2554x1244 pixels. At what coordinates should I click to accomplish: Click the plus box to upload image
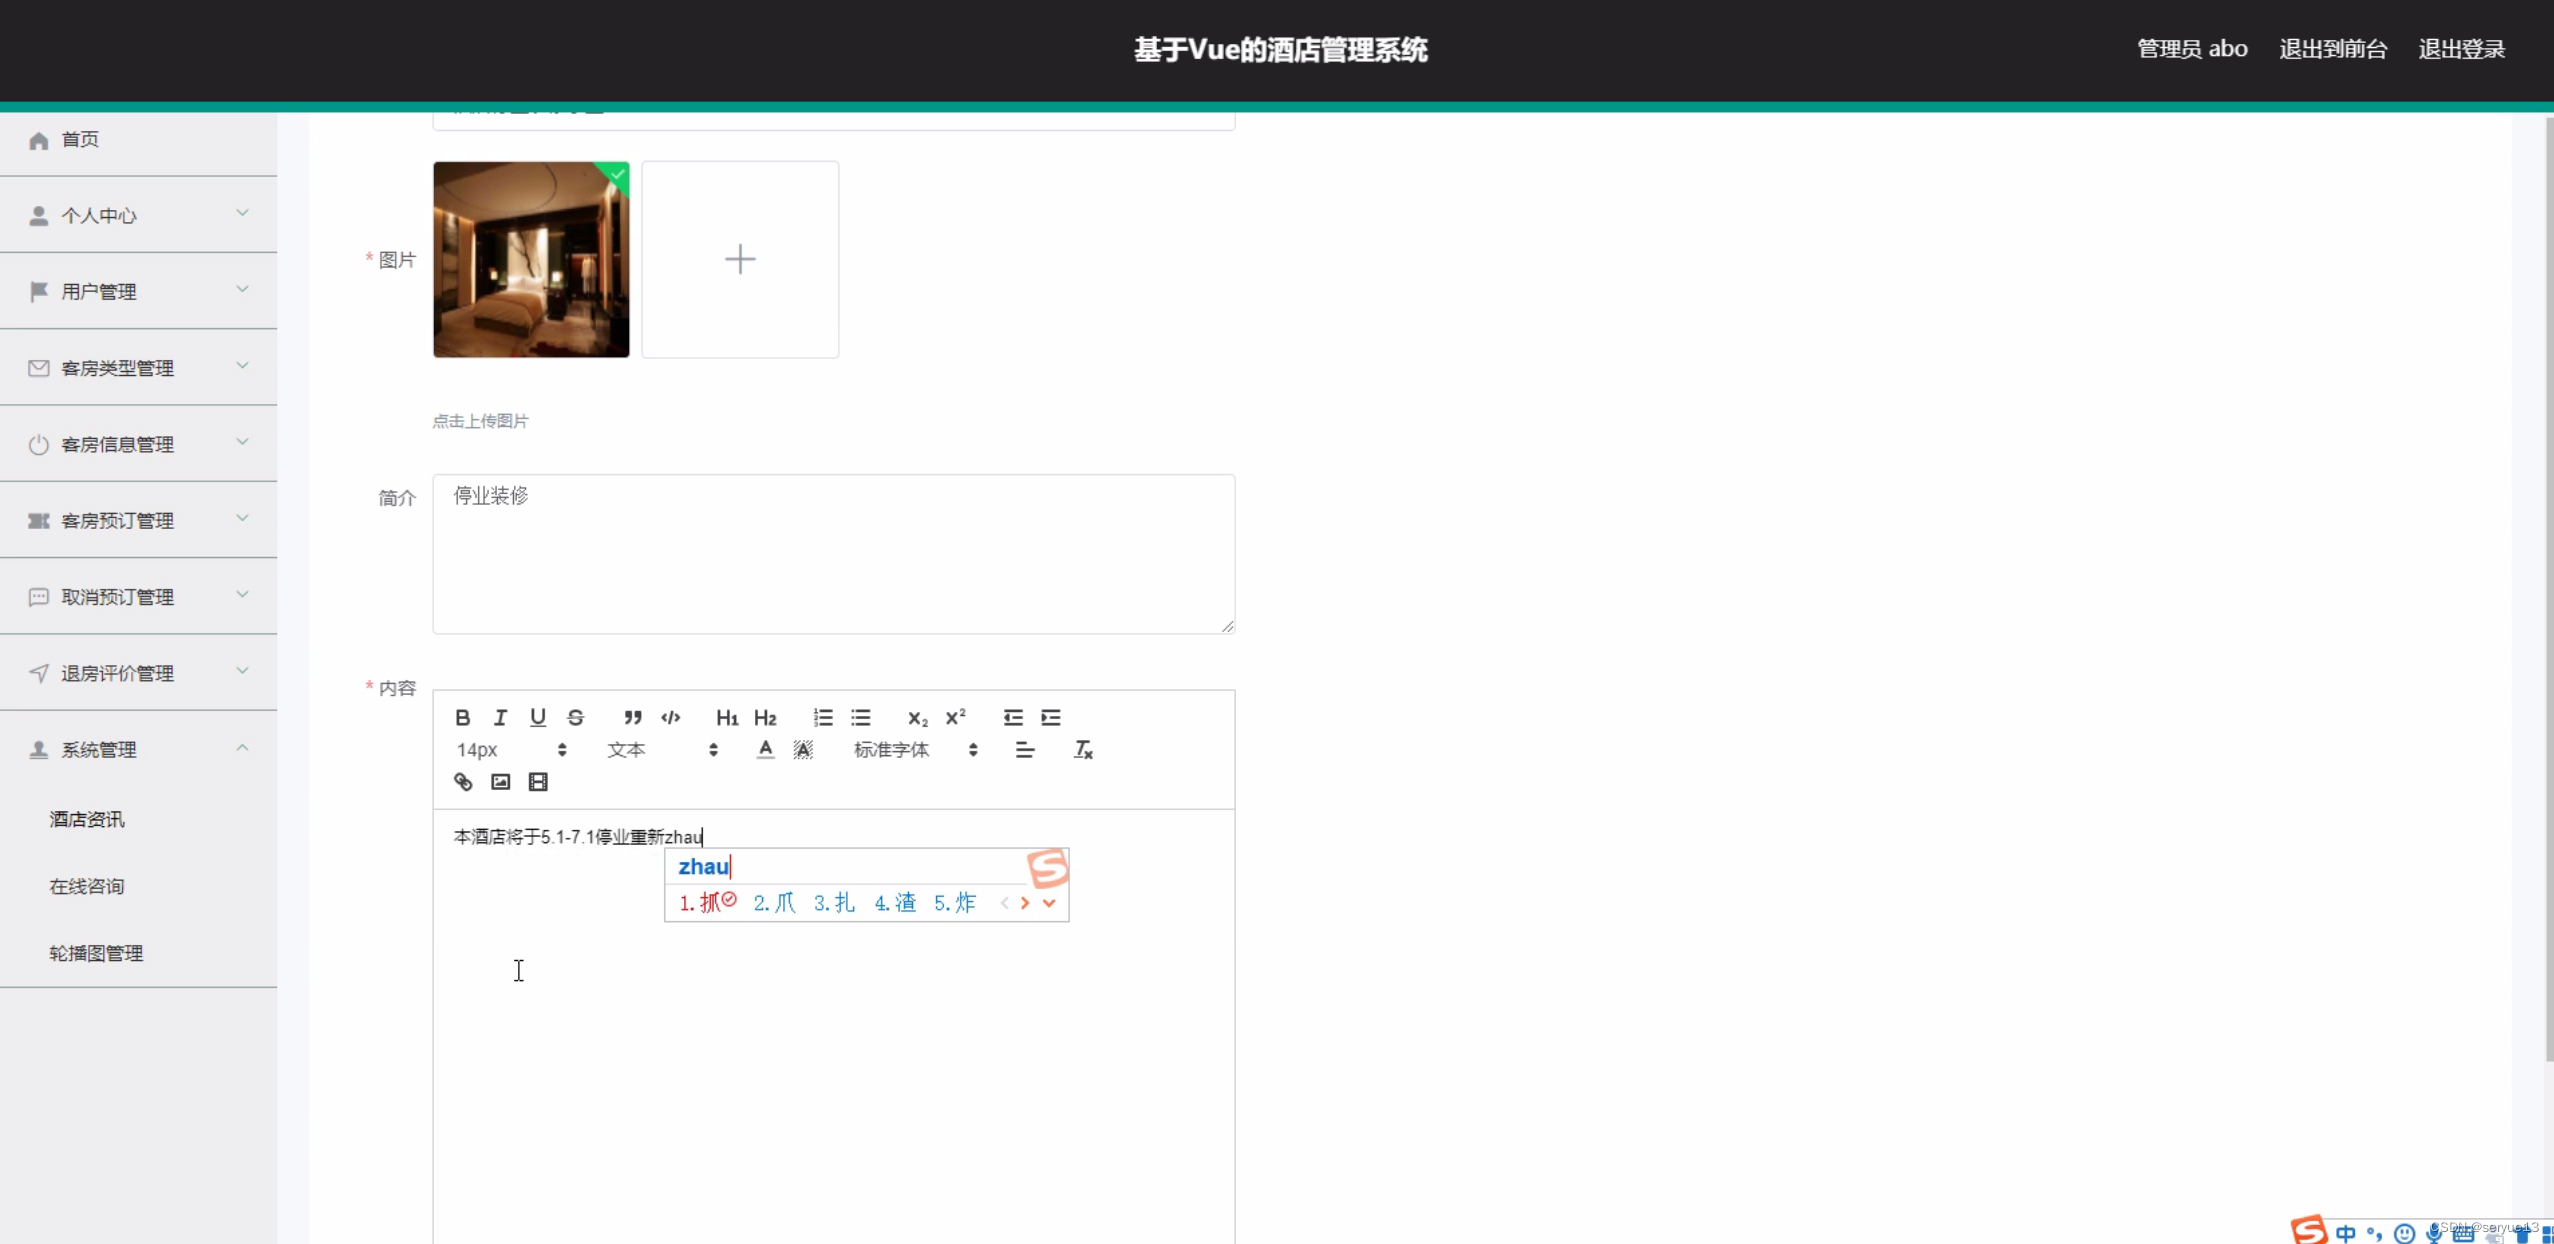740,259
